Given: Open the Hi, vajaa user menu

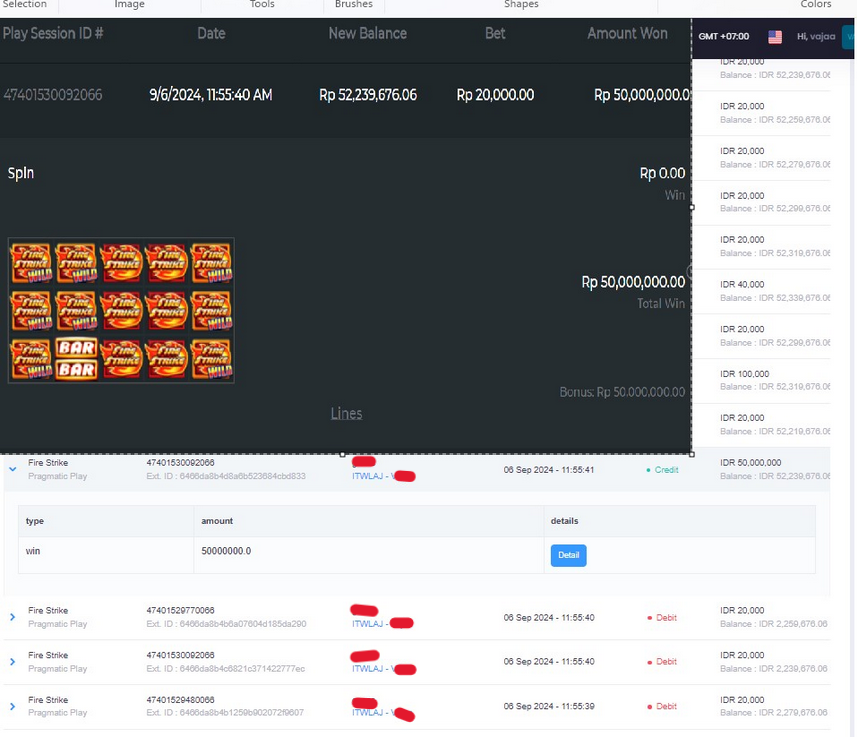Looking at the screenshot, I should 816,37.
